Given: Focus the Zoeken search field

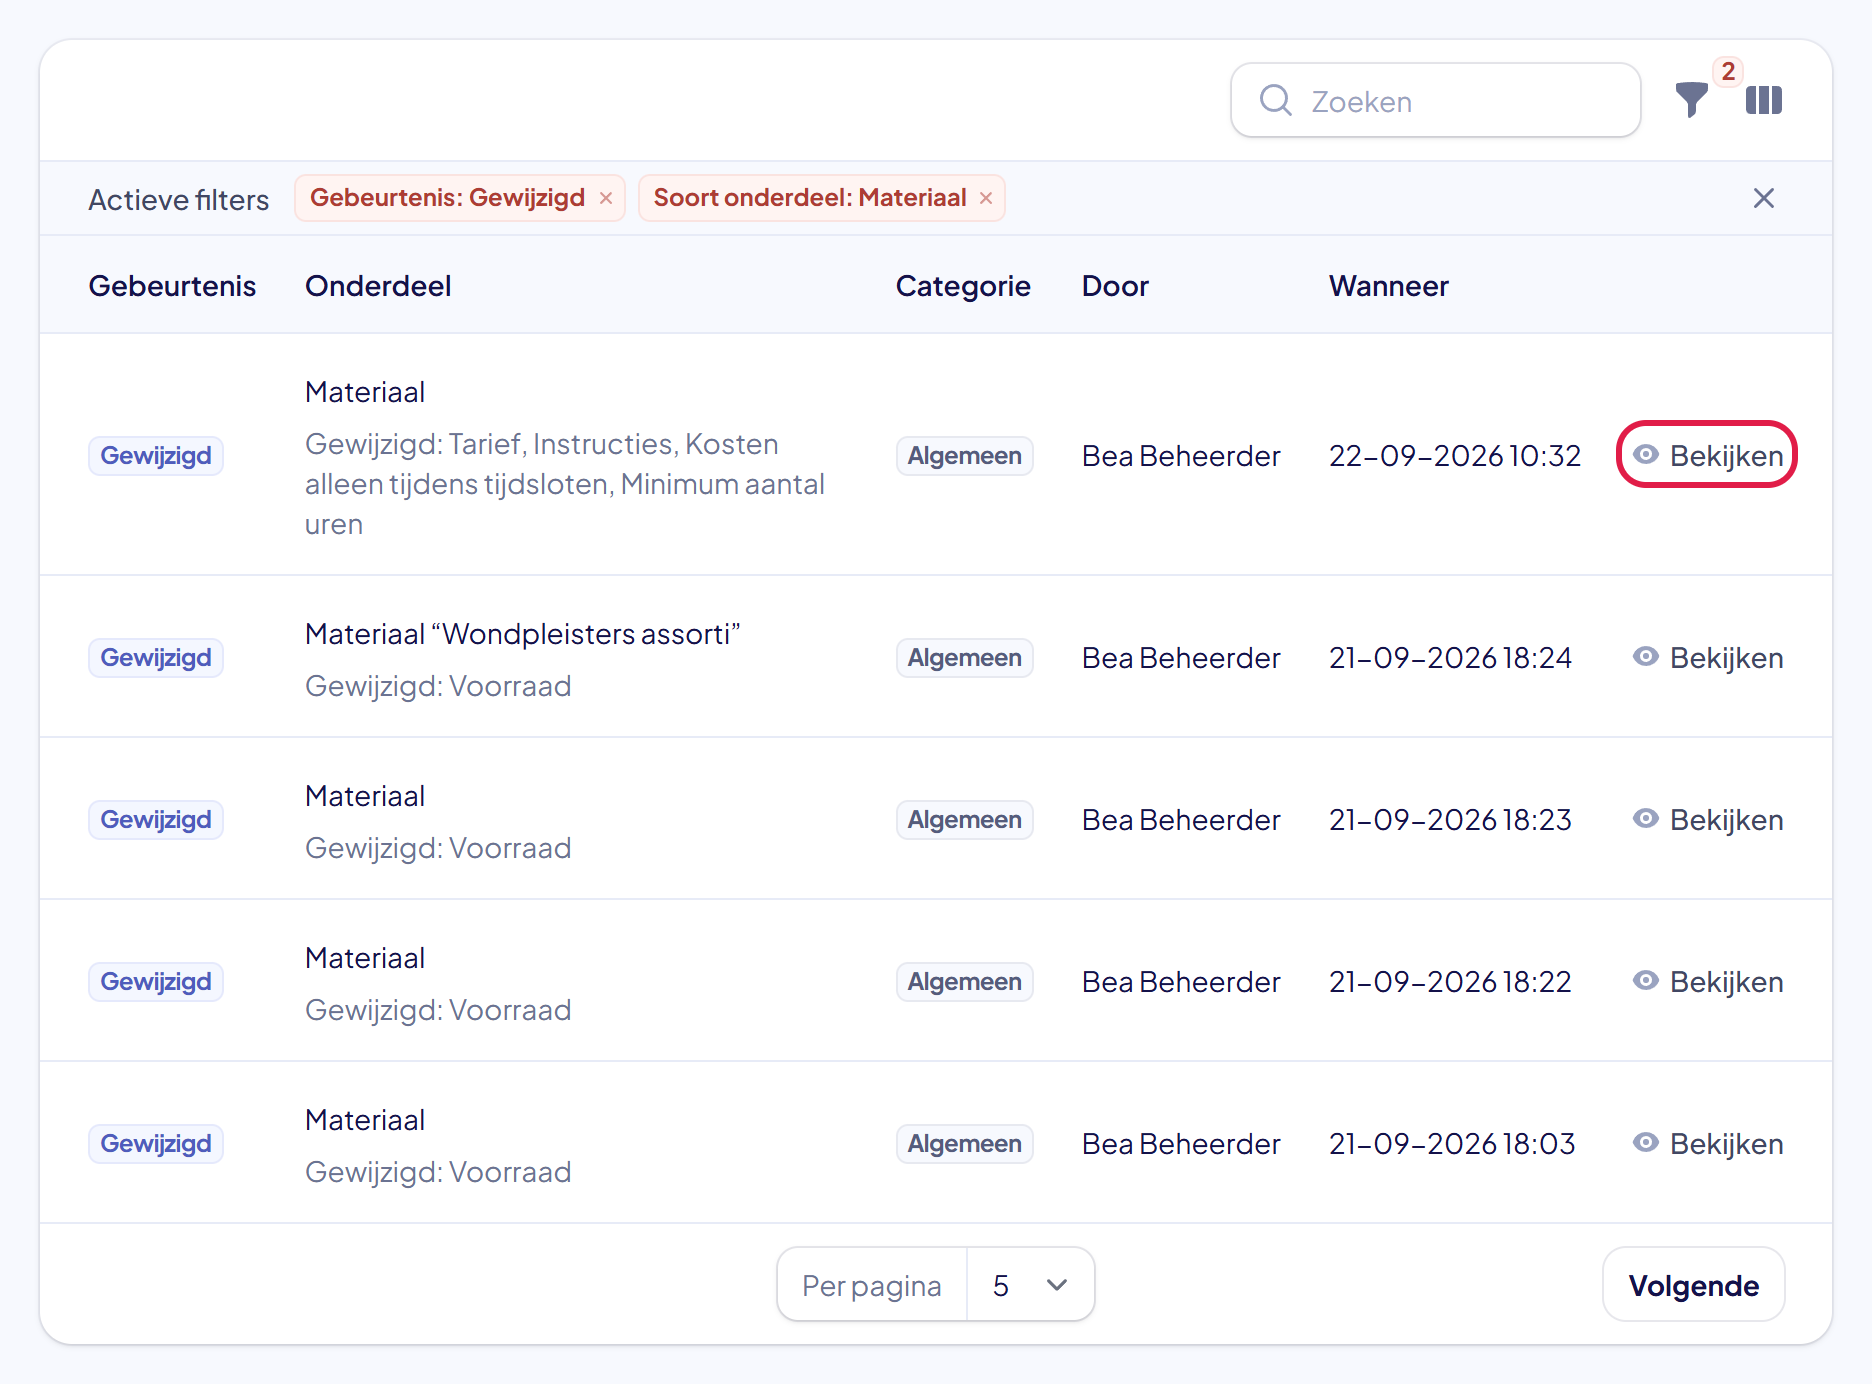Looking at the screenshot, I should pos(1436,100).
